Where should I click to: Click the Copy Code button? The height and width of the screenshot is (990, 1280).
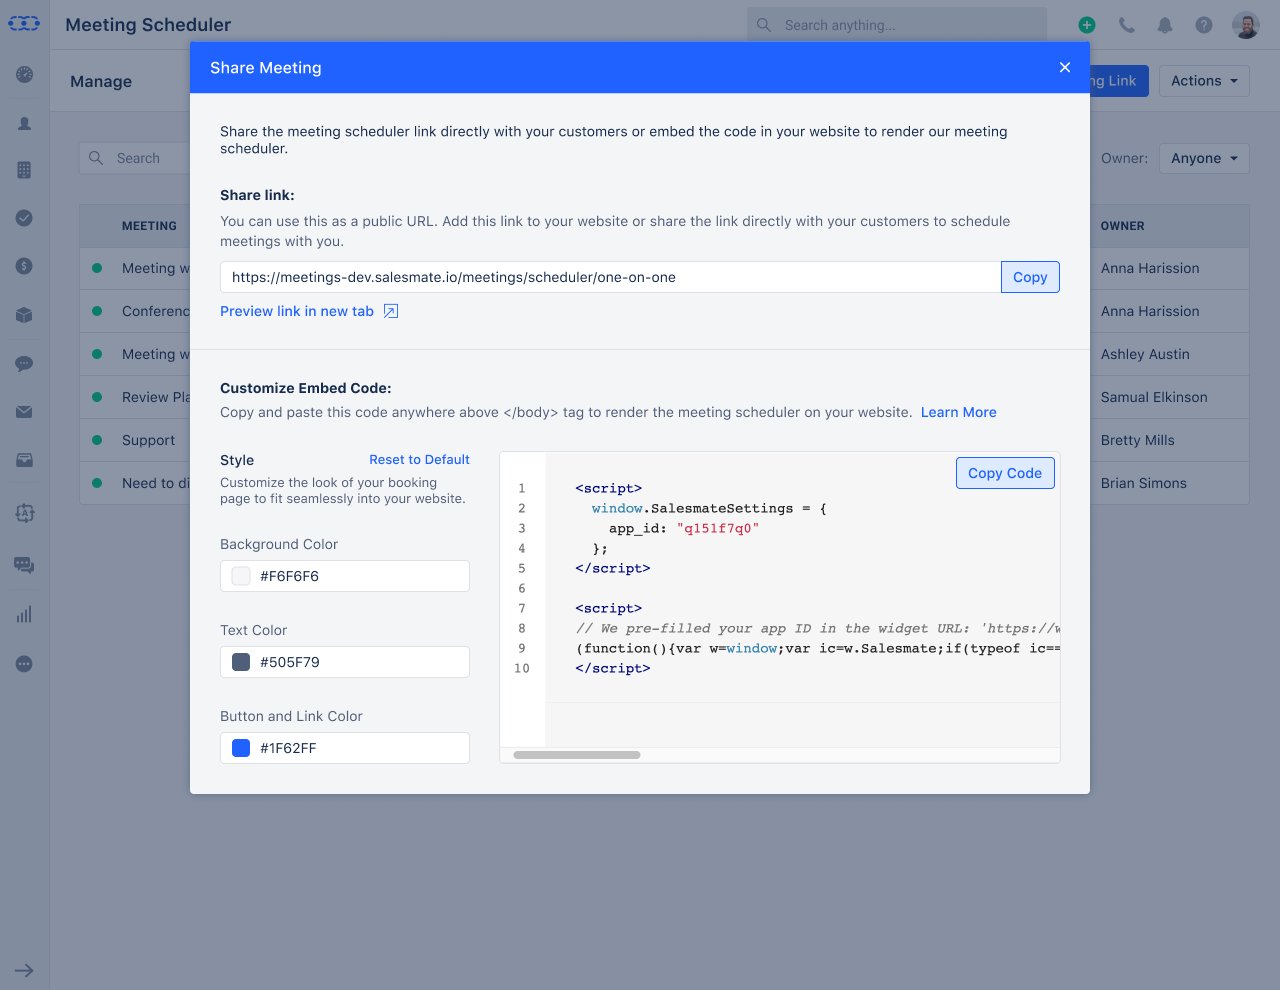pos(1005,473)
